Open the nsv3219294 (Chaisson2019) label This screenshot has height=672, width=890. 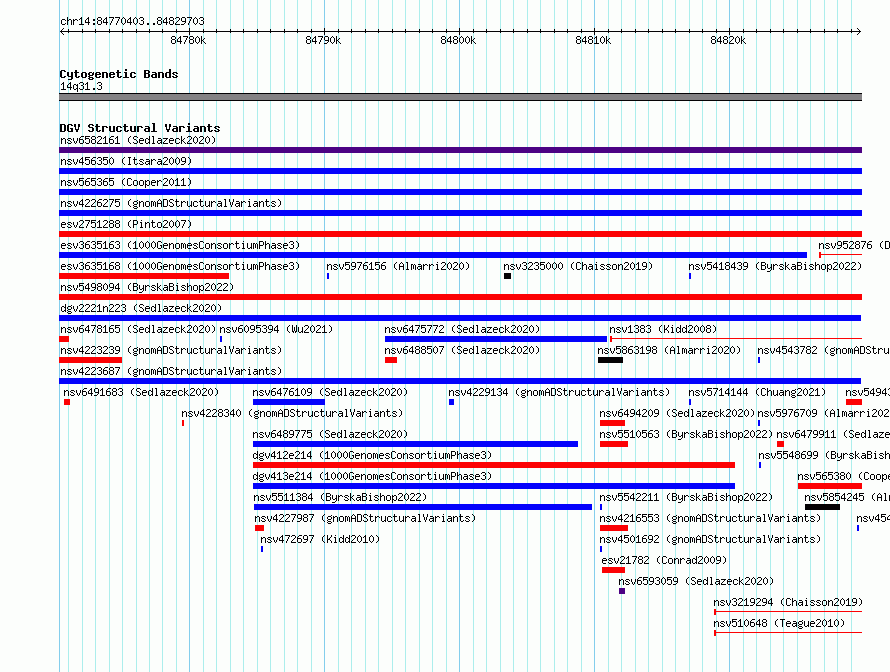point(788,602)
